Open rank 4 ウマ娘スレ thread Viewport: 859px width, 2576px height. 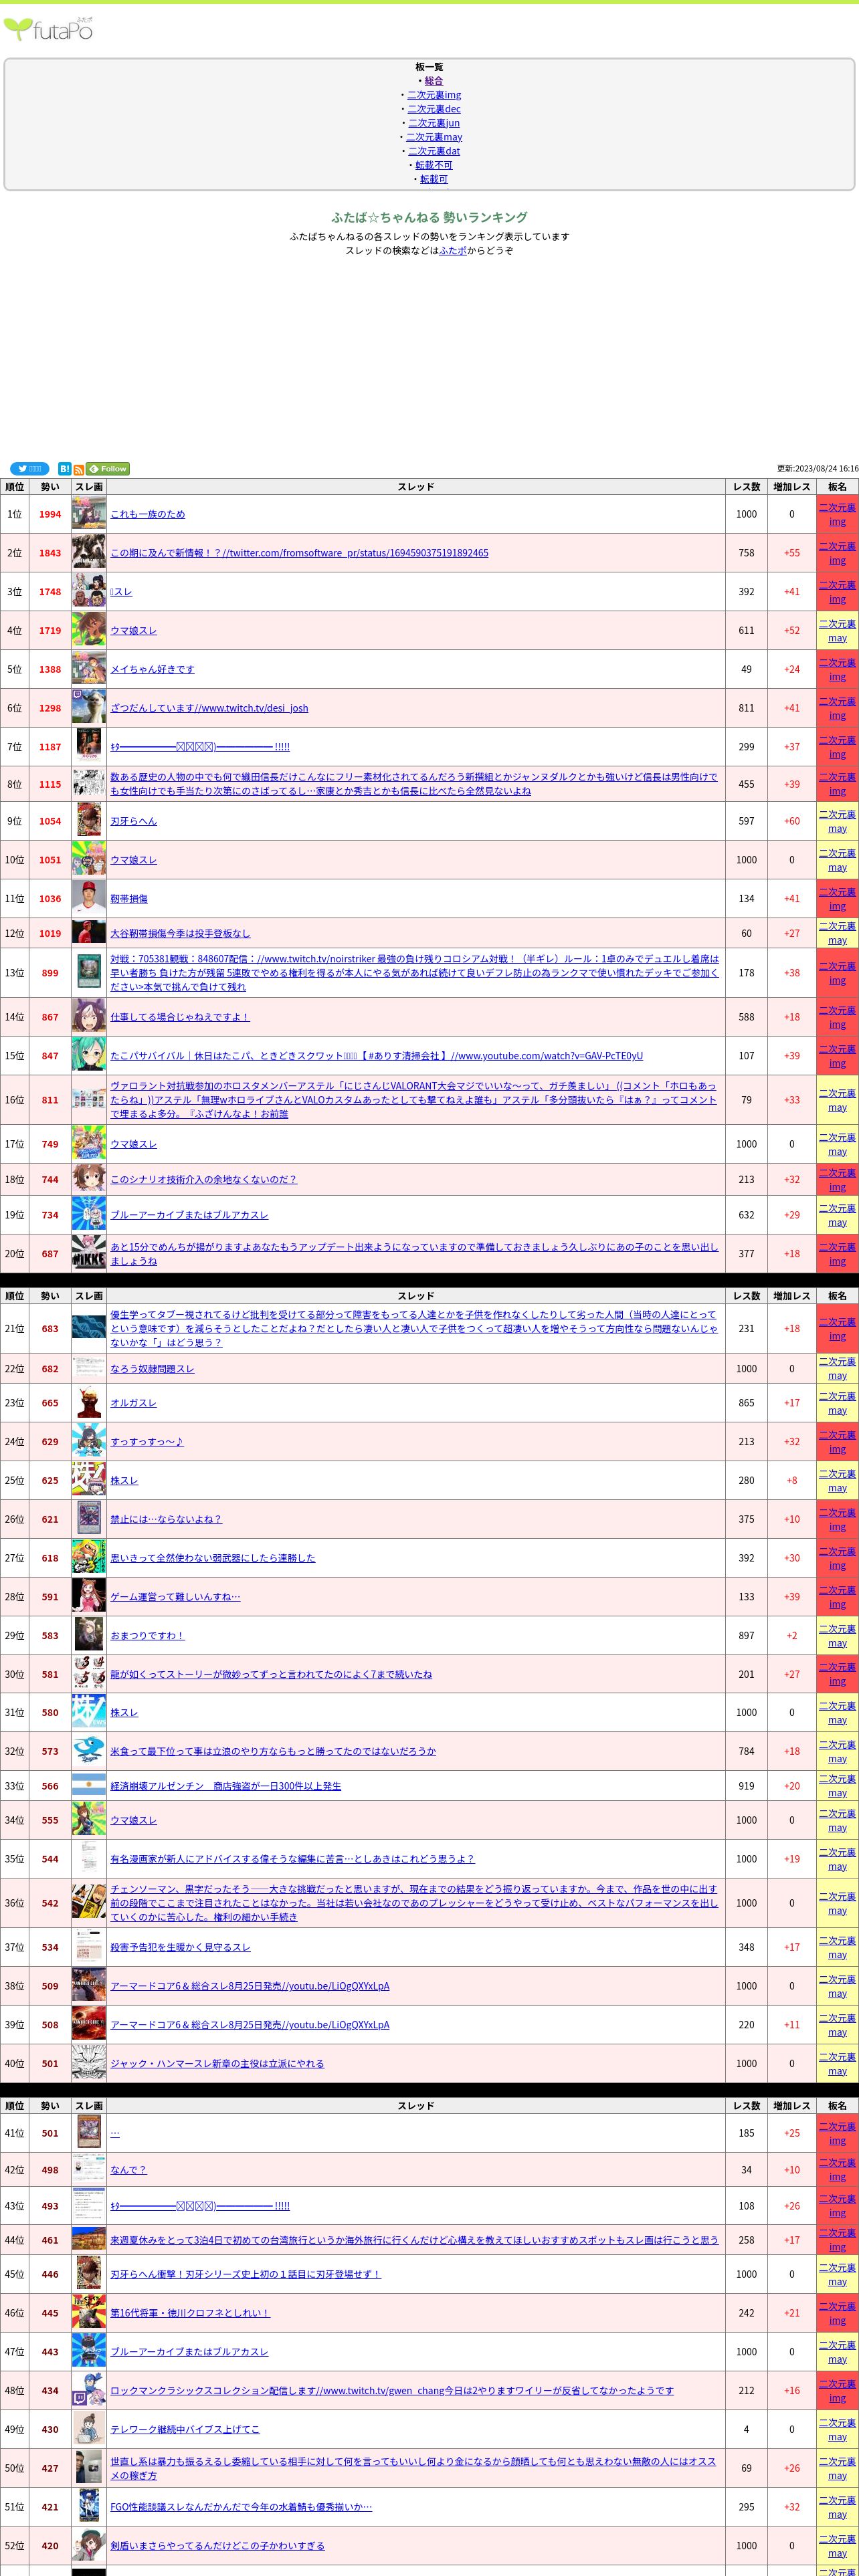click(x=133, y=631)
